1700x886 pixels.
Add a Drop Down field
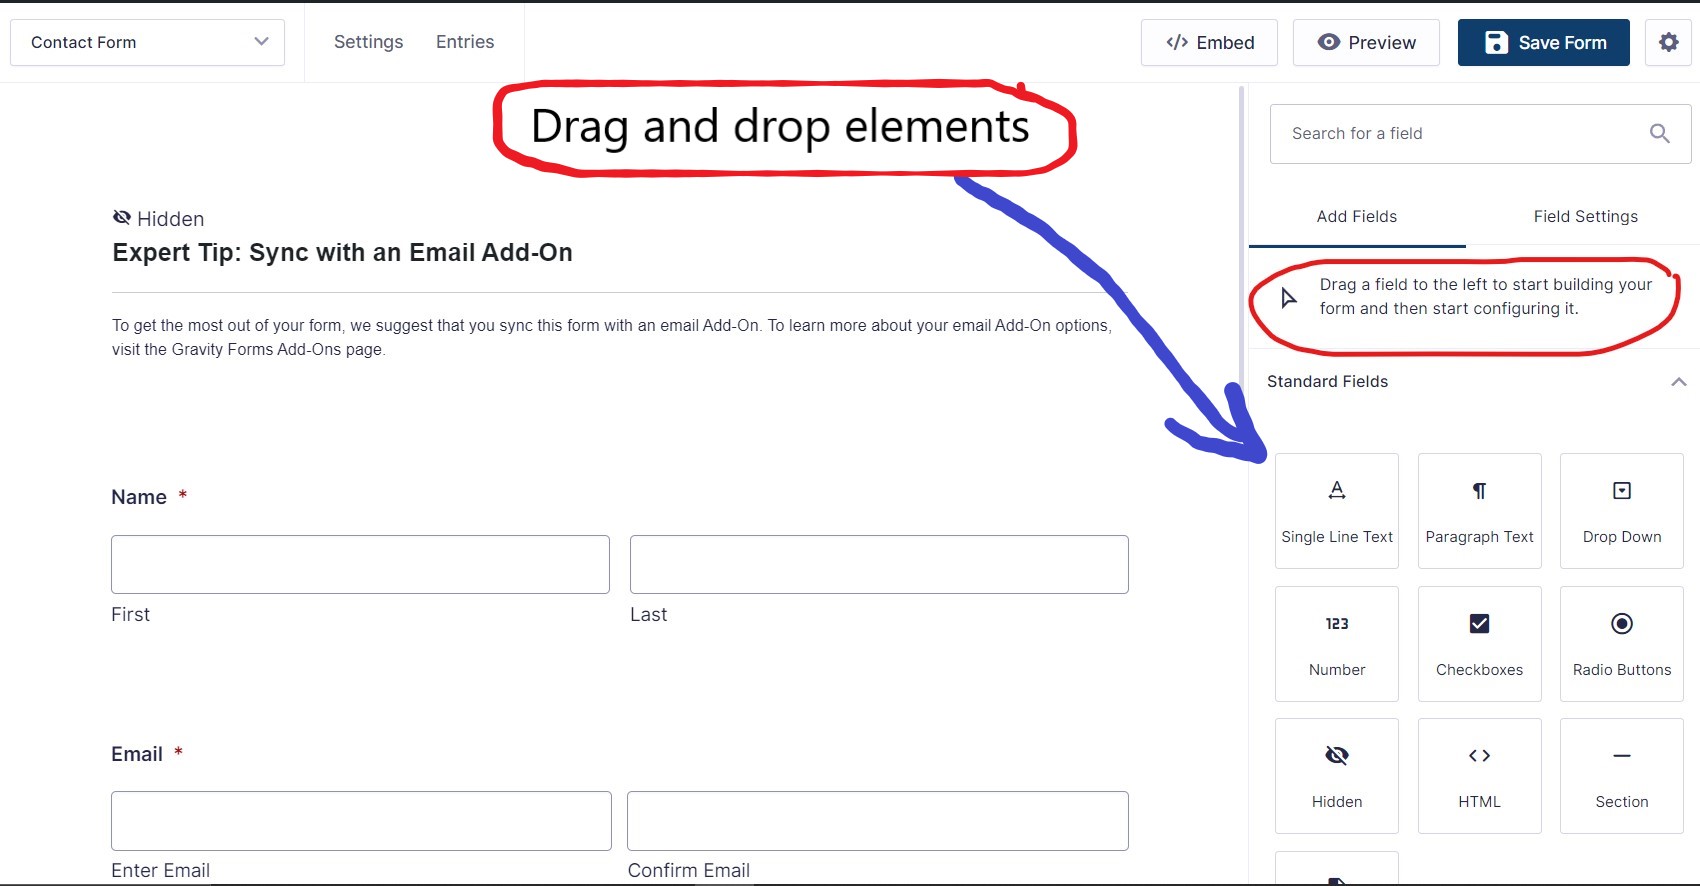[1622, 511]
